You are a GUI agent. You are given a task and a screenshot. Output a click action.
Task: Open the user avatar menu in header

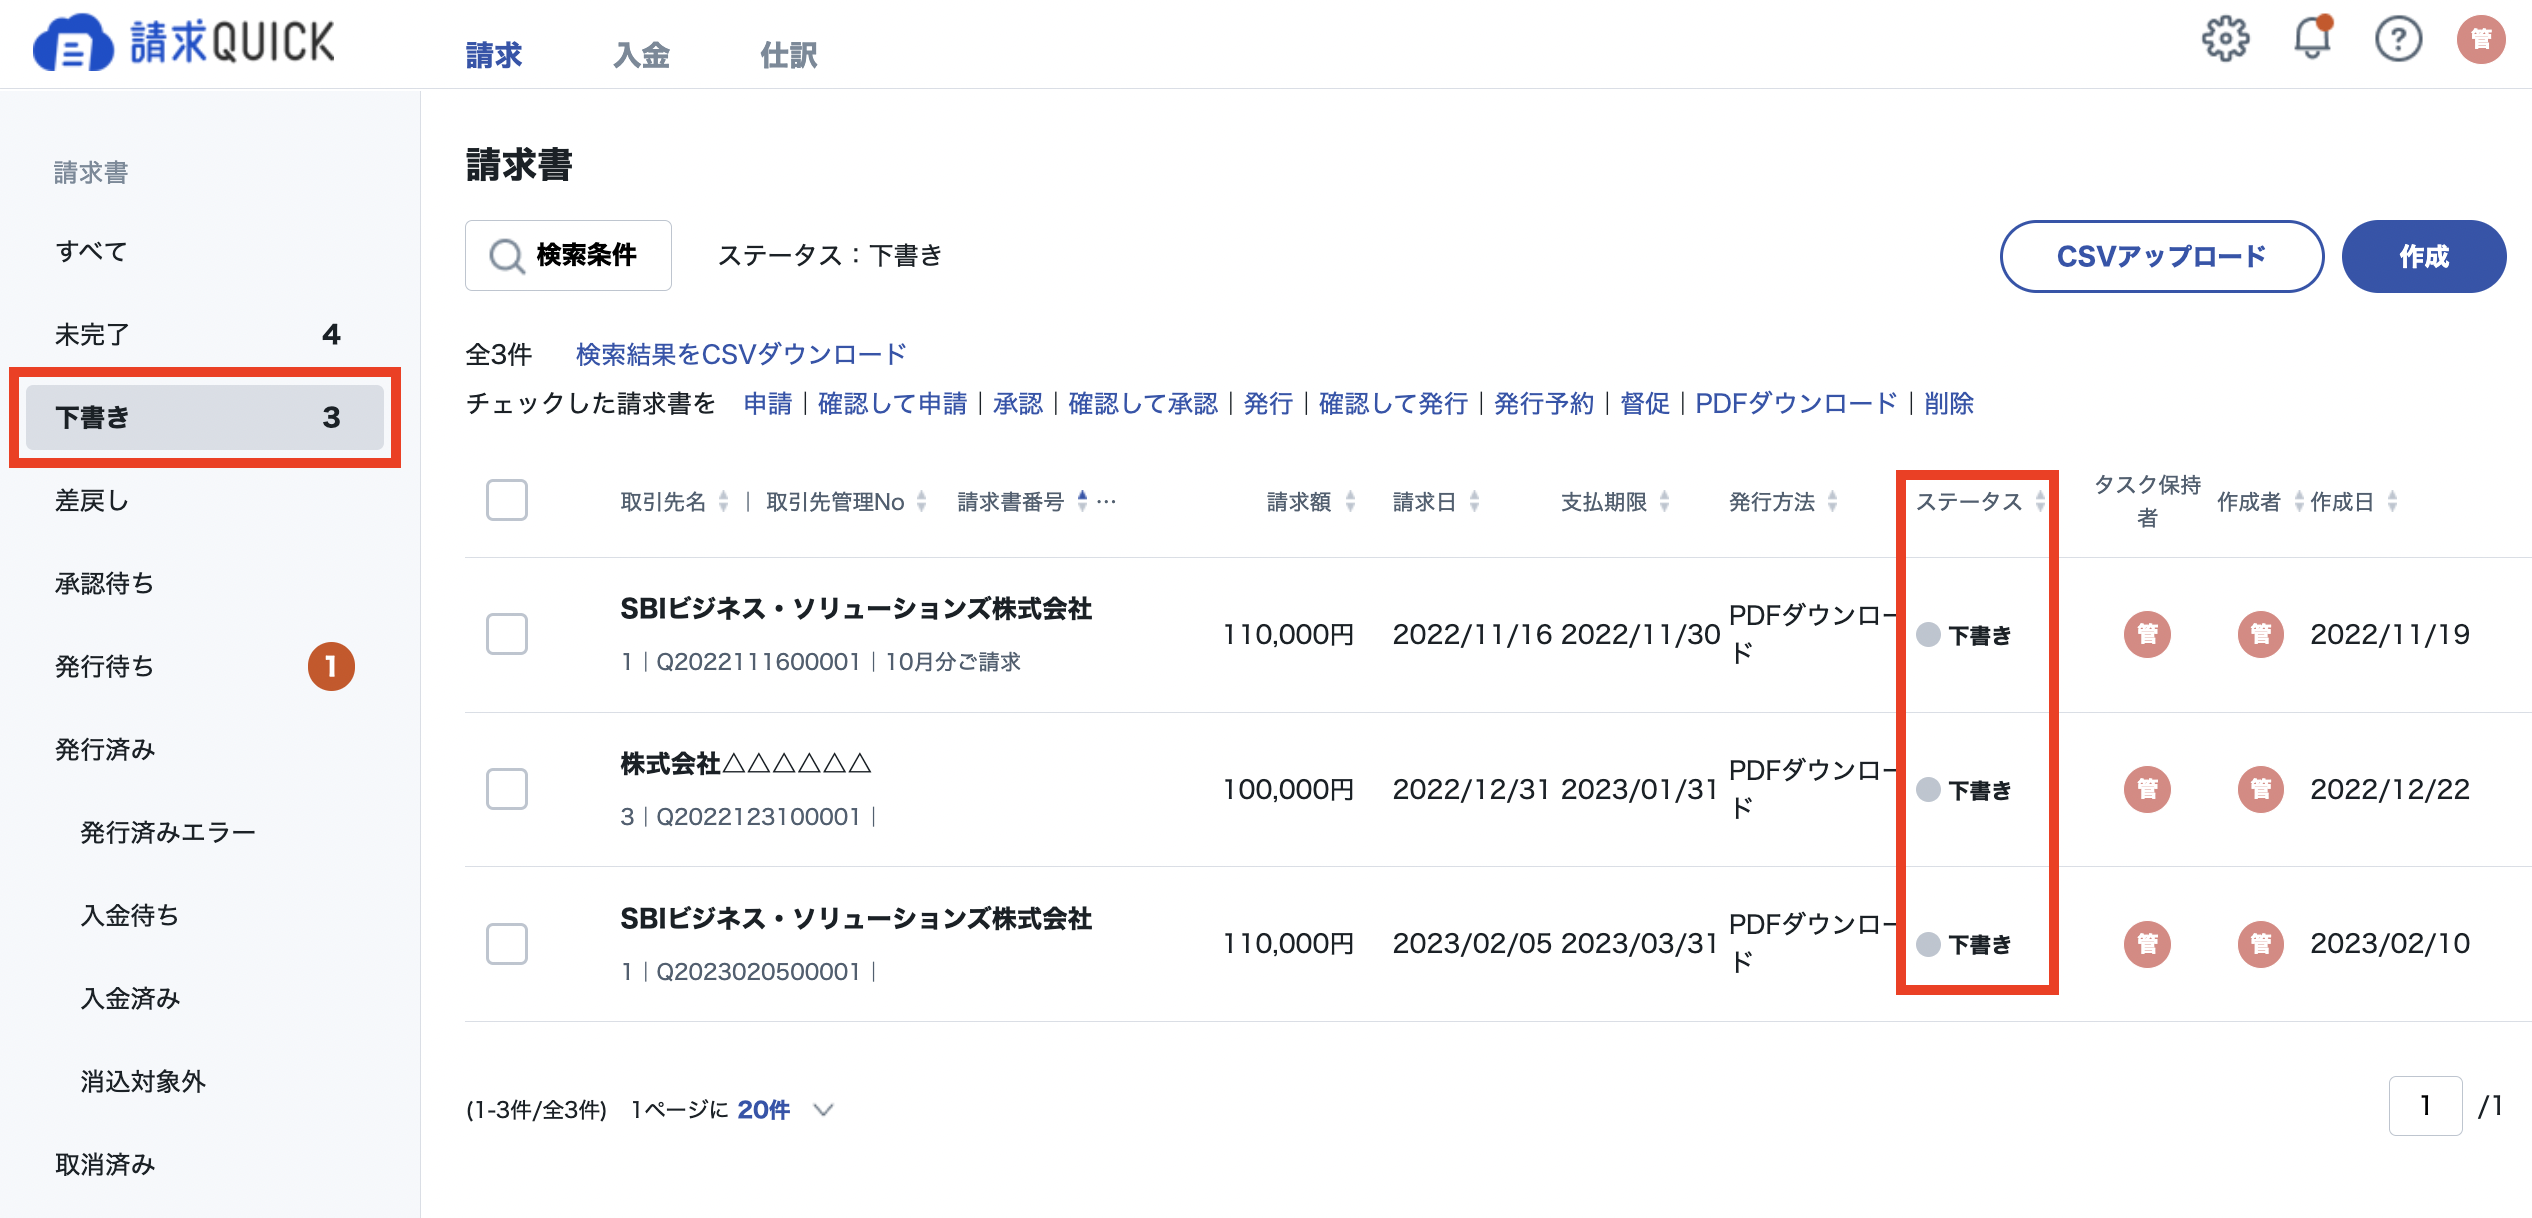(2481, 40)
